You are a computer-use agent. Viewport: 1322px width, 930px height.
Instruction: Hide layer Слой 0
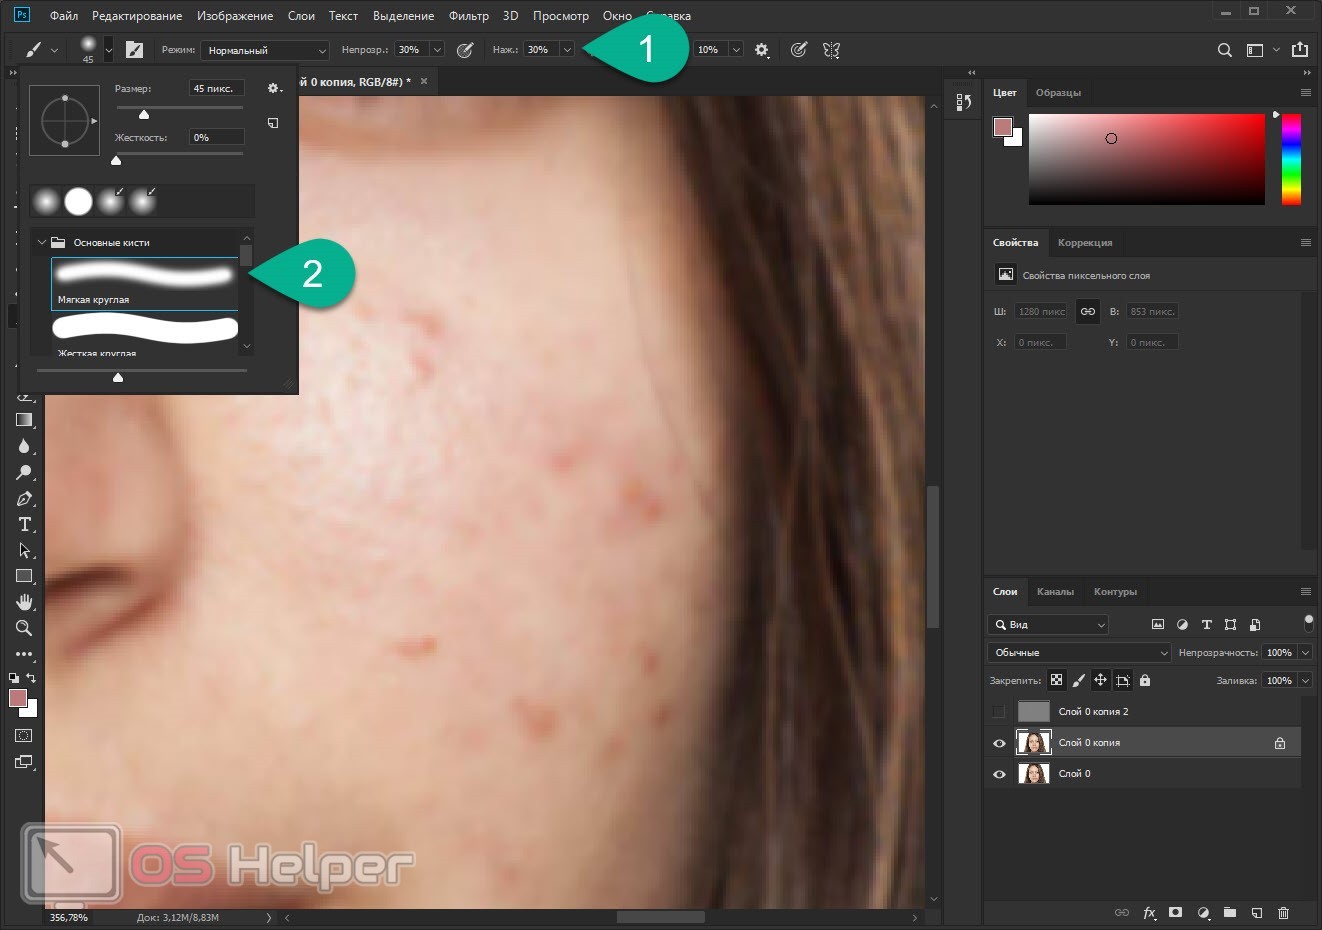click(998, 774)
